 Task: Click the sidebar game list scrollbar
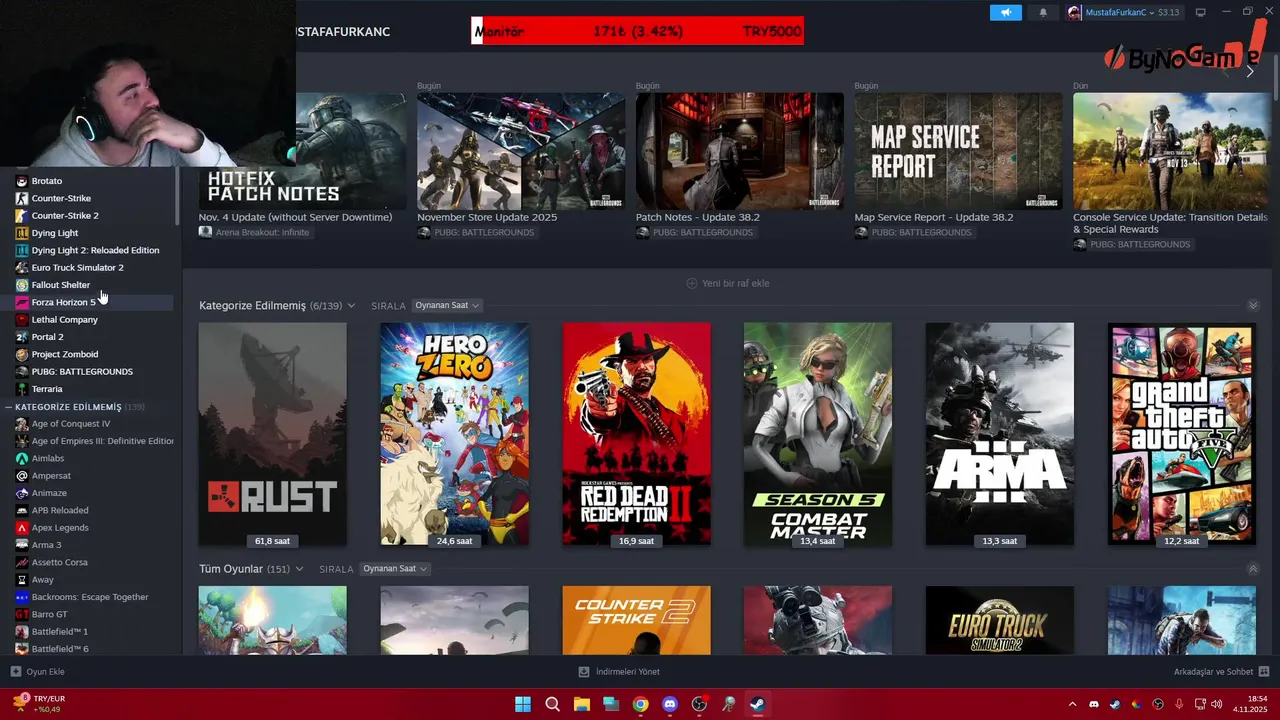177,195
